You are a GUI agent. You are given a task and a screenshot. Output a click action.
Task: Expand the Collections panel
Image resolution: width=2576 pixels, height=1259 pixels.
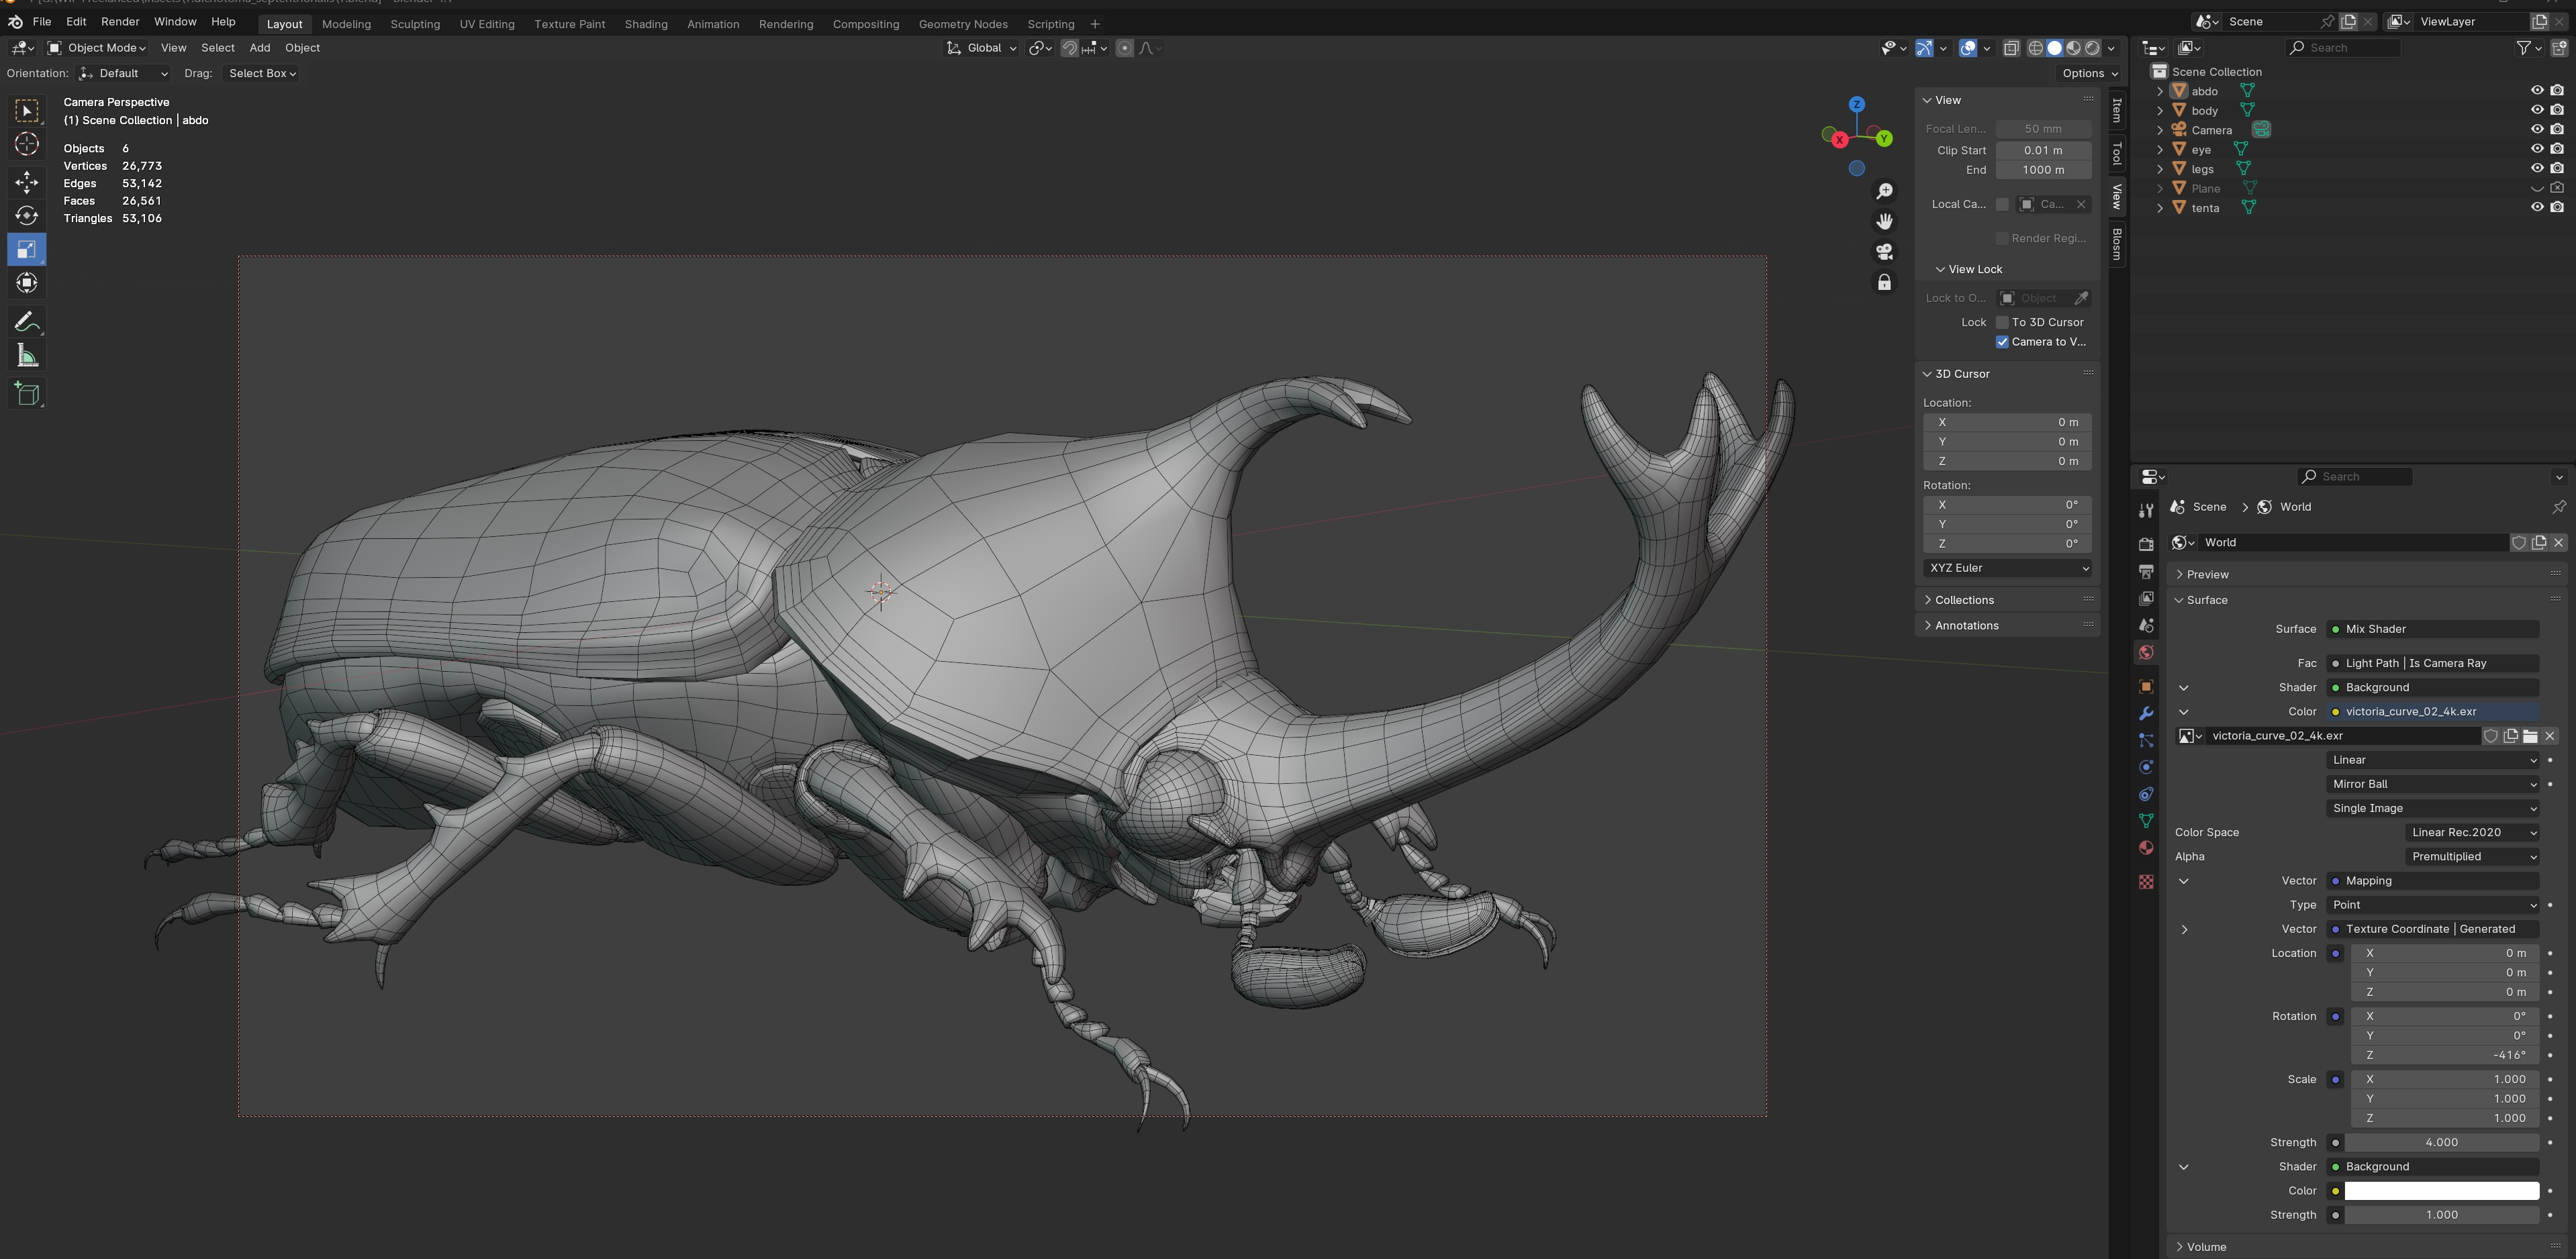(1964, 600)
